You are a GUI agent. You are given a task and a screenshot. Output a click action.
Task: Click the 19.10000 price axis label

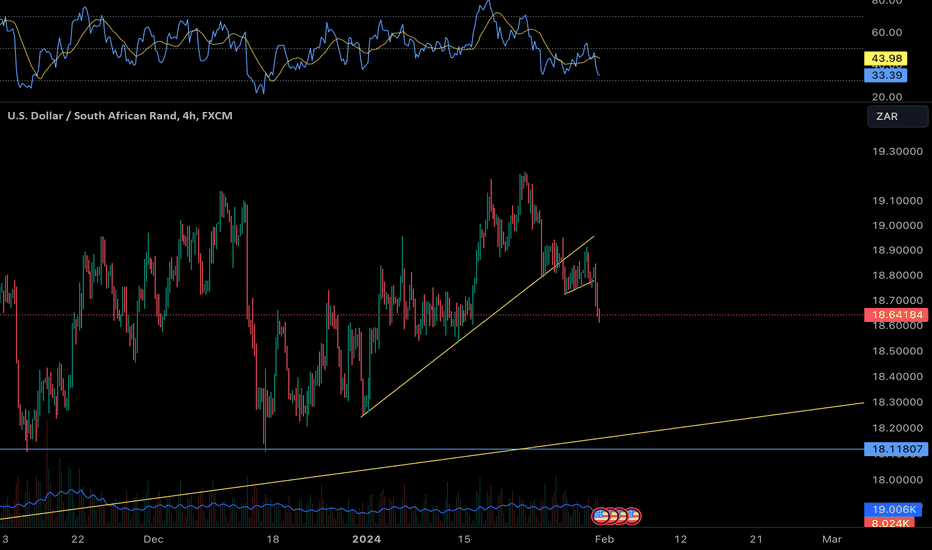coord(897,201)
